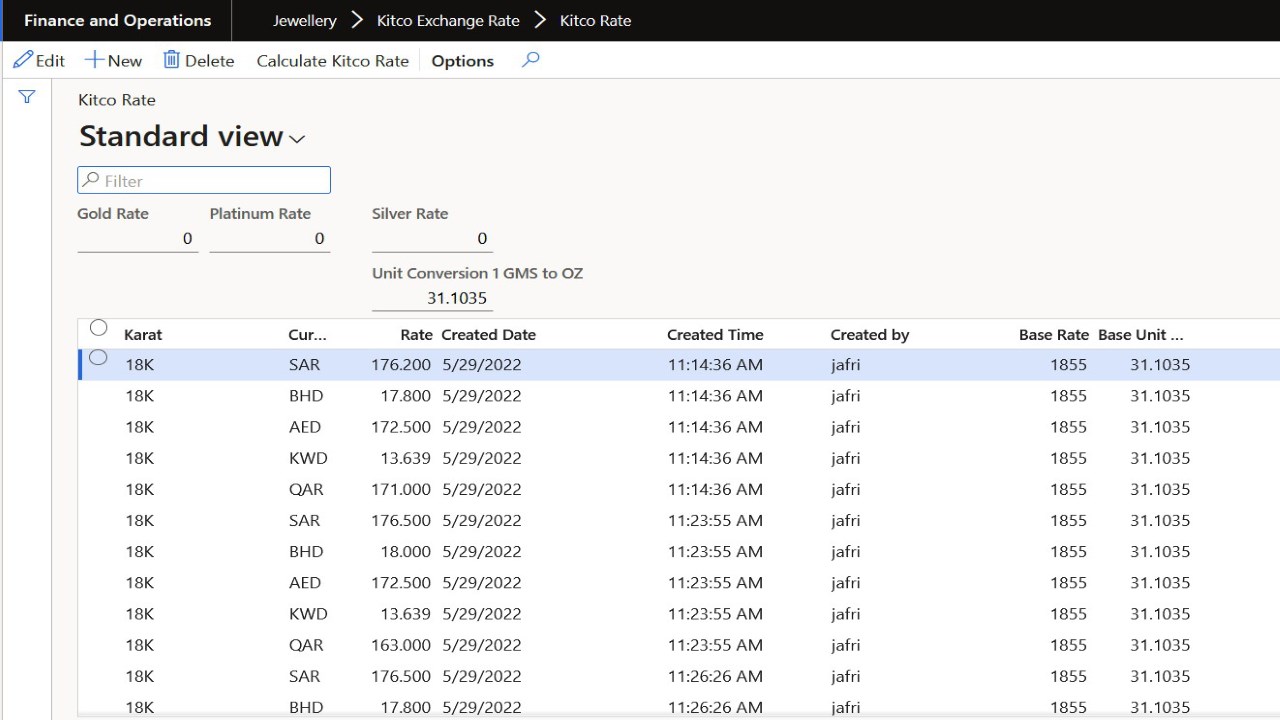The image size is (1280, 720).
Task: Click the breadcrumb chevron after Kitco Exchange Rate
Action: (540, 20)
